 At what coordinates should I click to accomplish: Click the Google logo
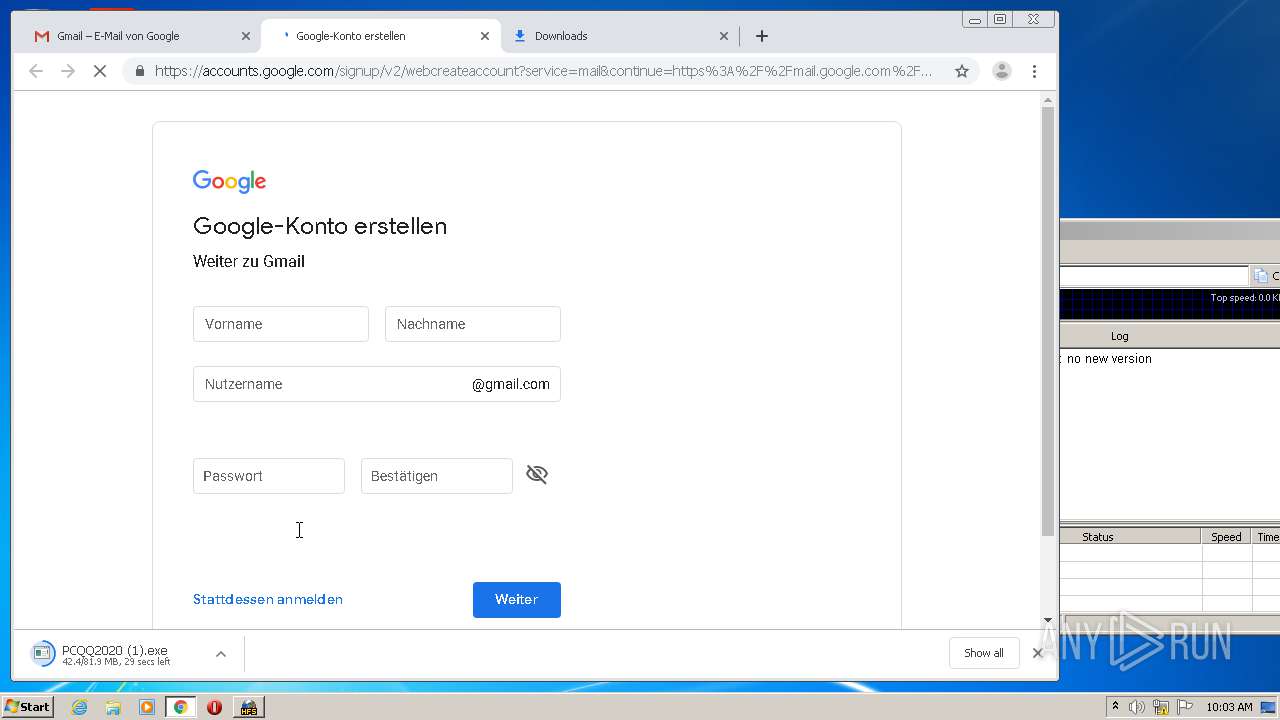pyautogui.click(x=230, y=181)
